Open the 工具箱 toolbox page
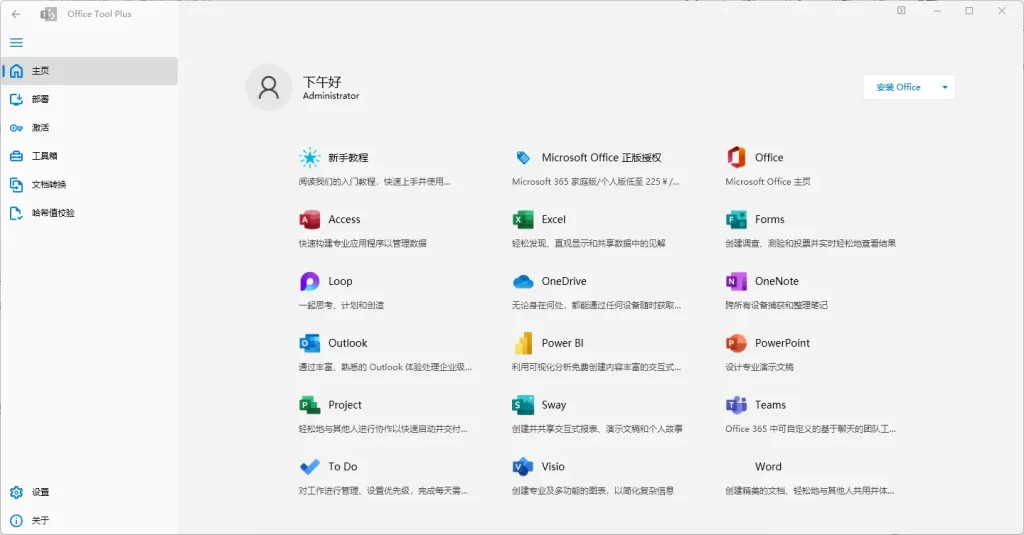1024x535 pixels. pos(89,156)
